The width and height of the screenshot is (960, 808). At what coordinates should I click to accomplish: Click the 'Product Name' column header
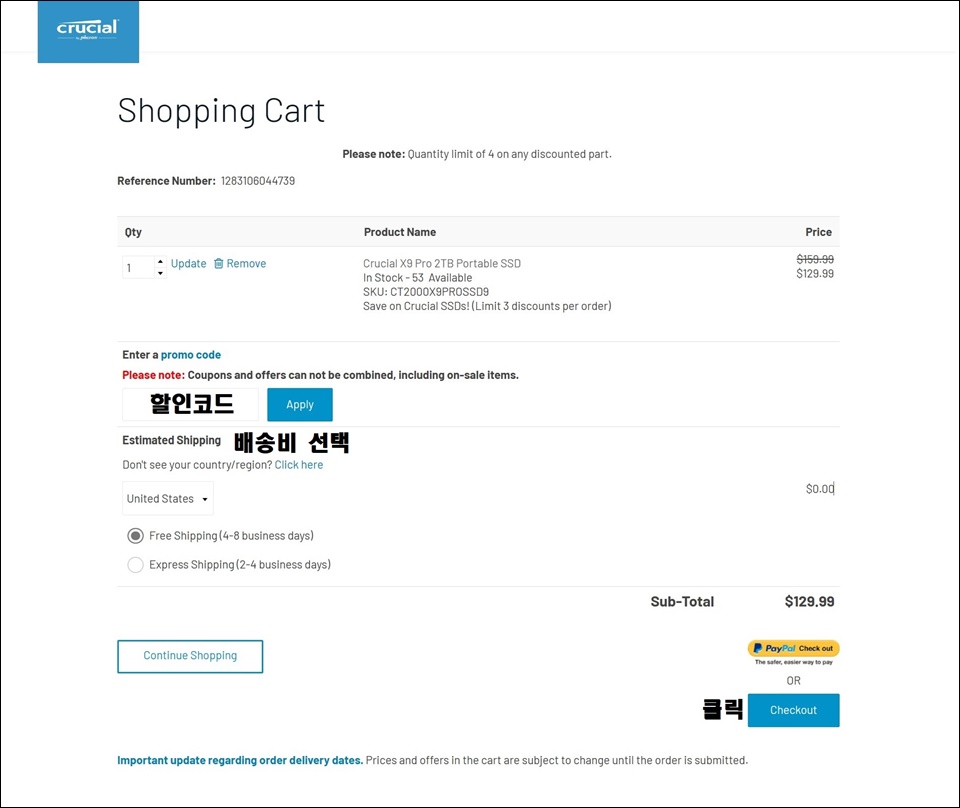(400, 232)
